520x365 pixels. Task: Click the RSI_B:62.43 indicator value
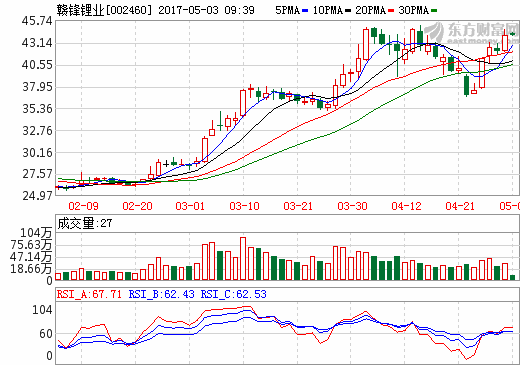[161, 294]
